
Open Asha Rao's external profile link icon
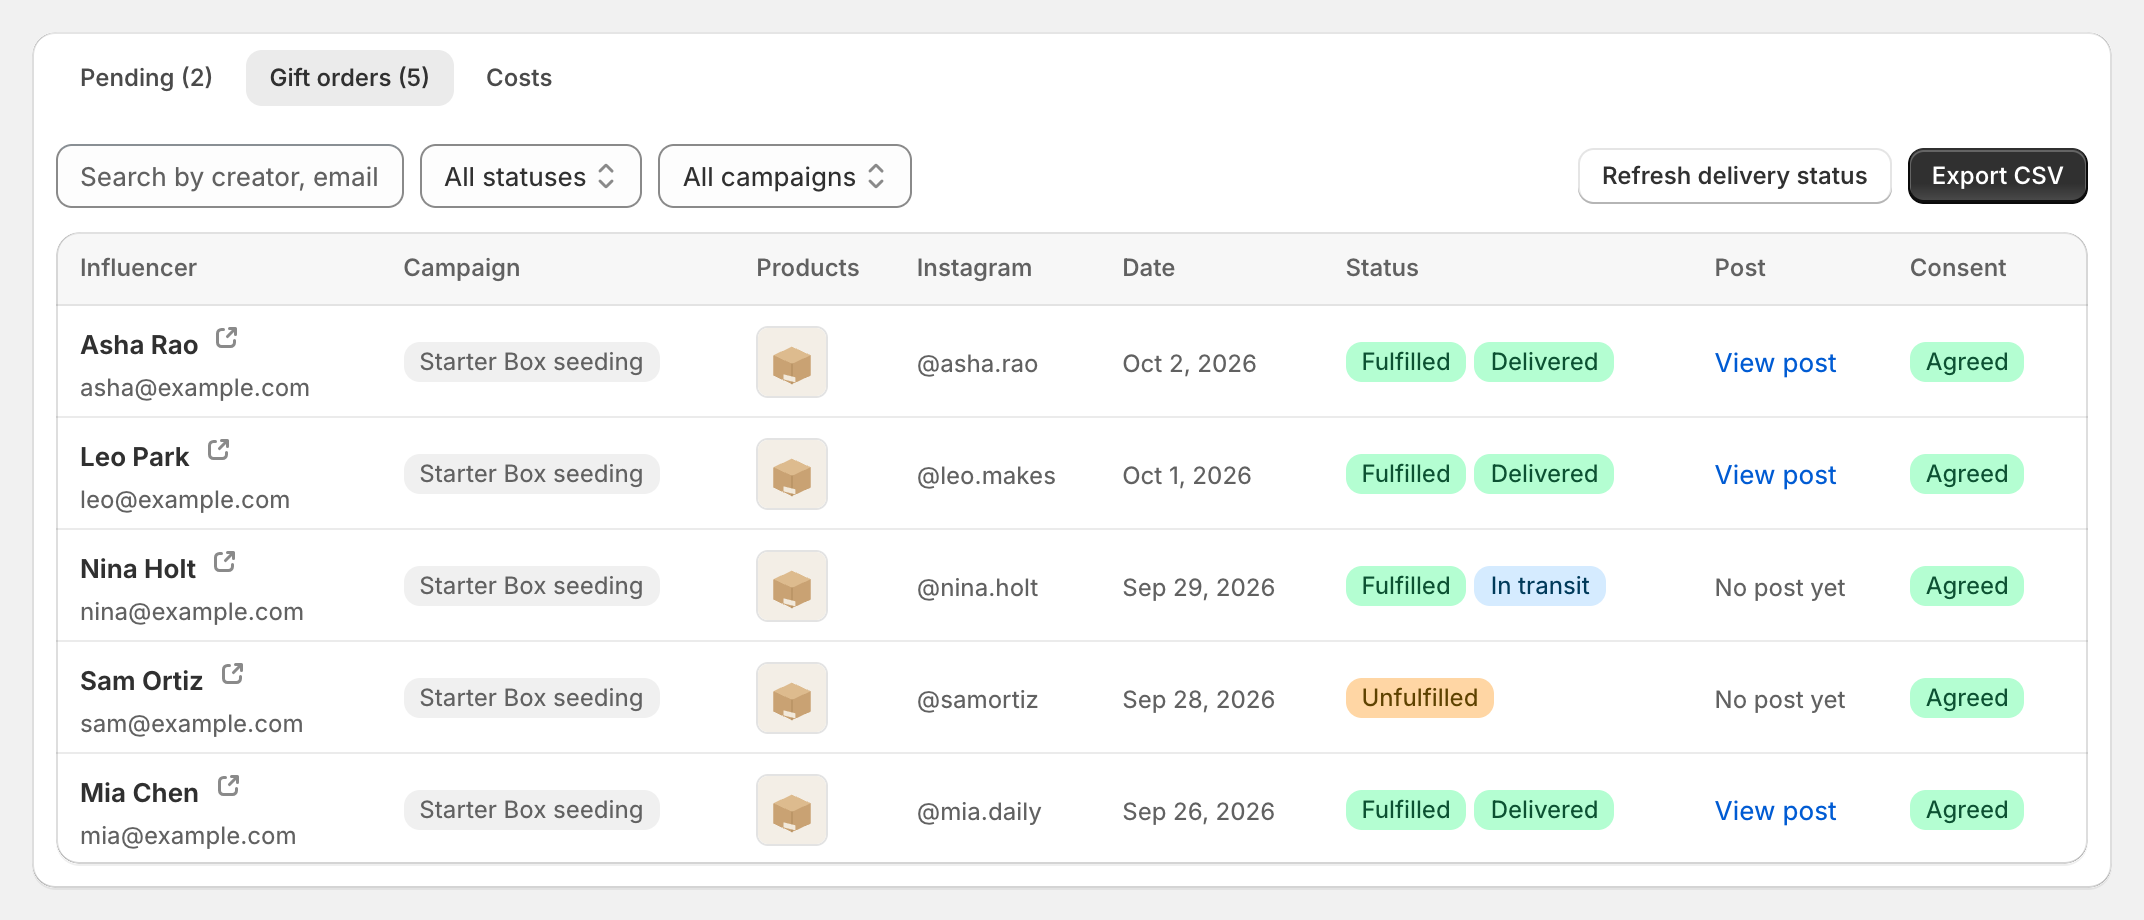pos(227,338)
